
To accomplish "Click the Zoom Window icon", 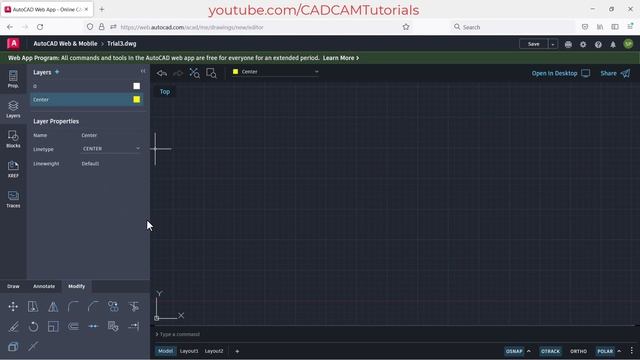I will click(x=211, y=73).
